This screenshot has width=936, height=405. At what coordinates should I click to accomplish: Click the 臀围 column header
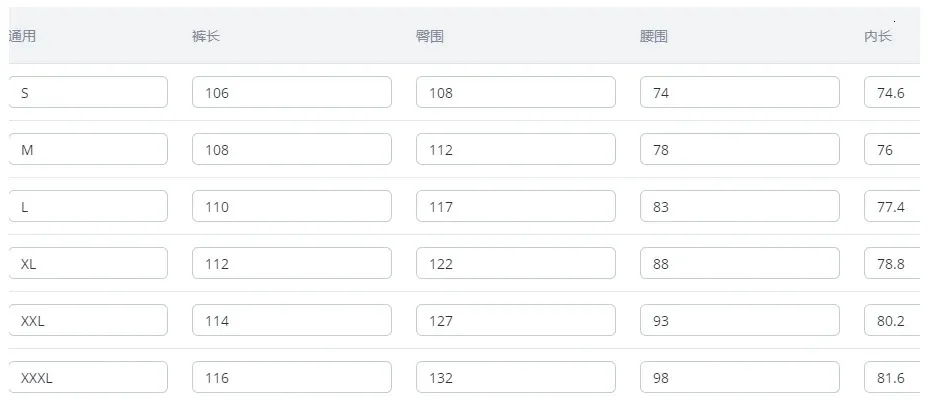click(430, 36)
